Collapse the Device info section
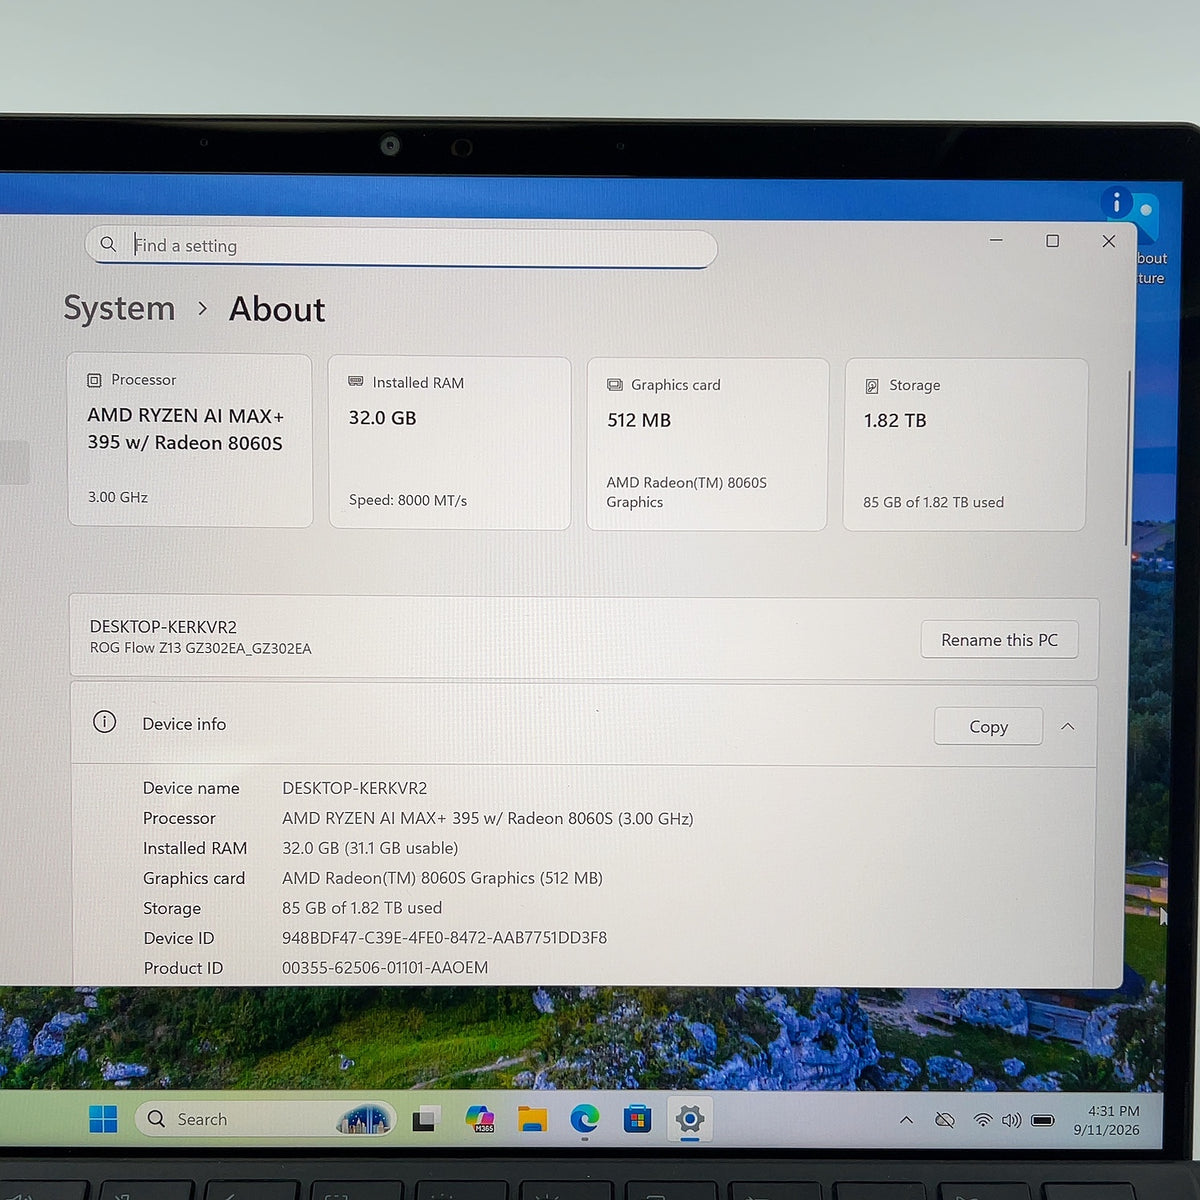This screenshot has width=1200, height=1200. pos(1067,727)
